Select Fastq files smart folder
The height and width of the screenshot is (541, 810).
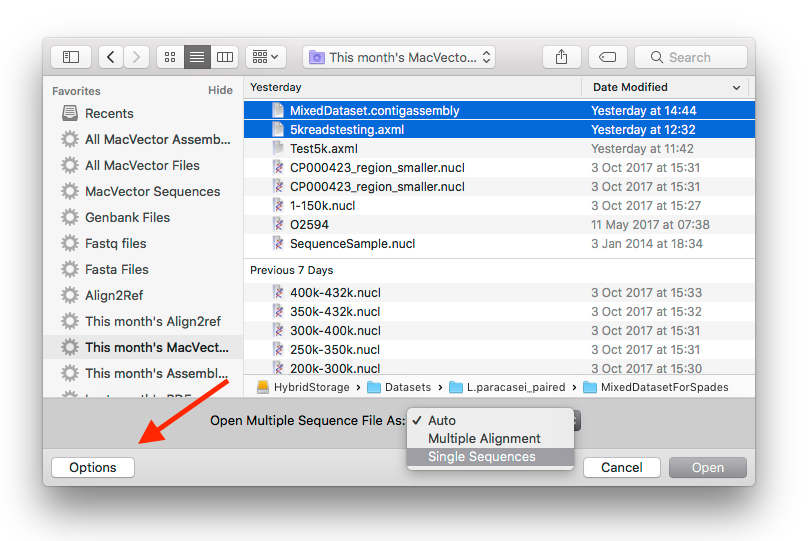[x=115, y=244]
